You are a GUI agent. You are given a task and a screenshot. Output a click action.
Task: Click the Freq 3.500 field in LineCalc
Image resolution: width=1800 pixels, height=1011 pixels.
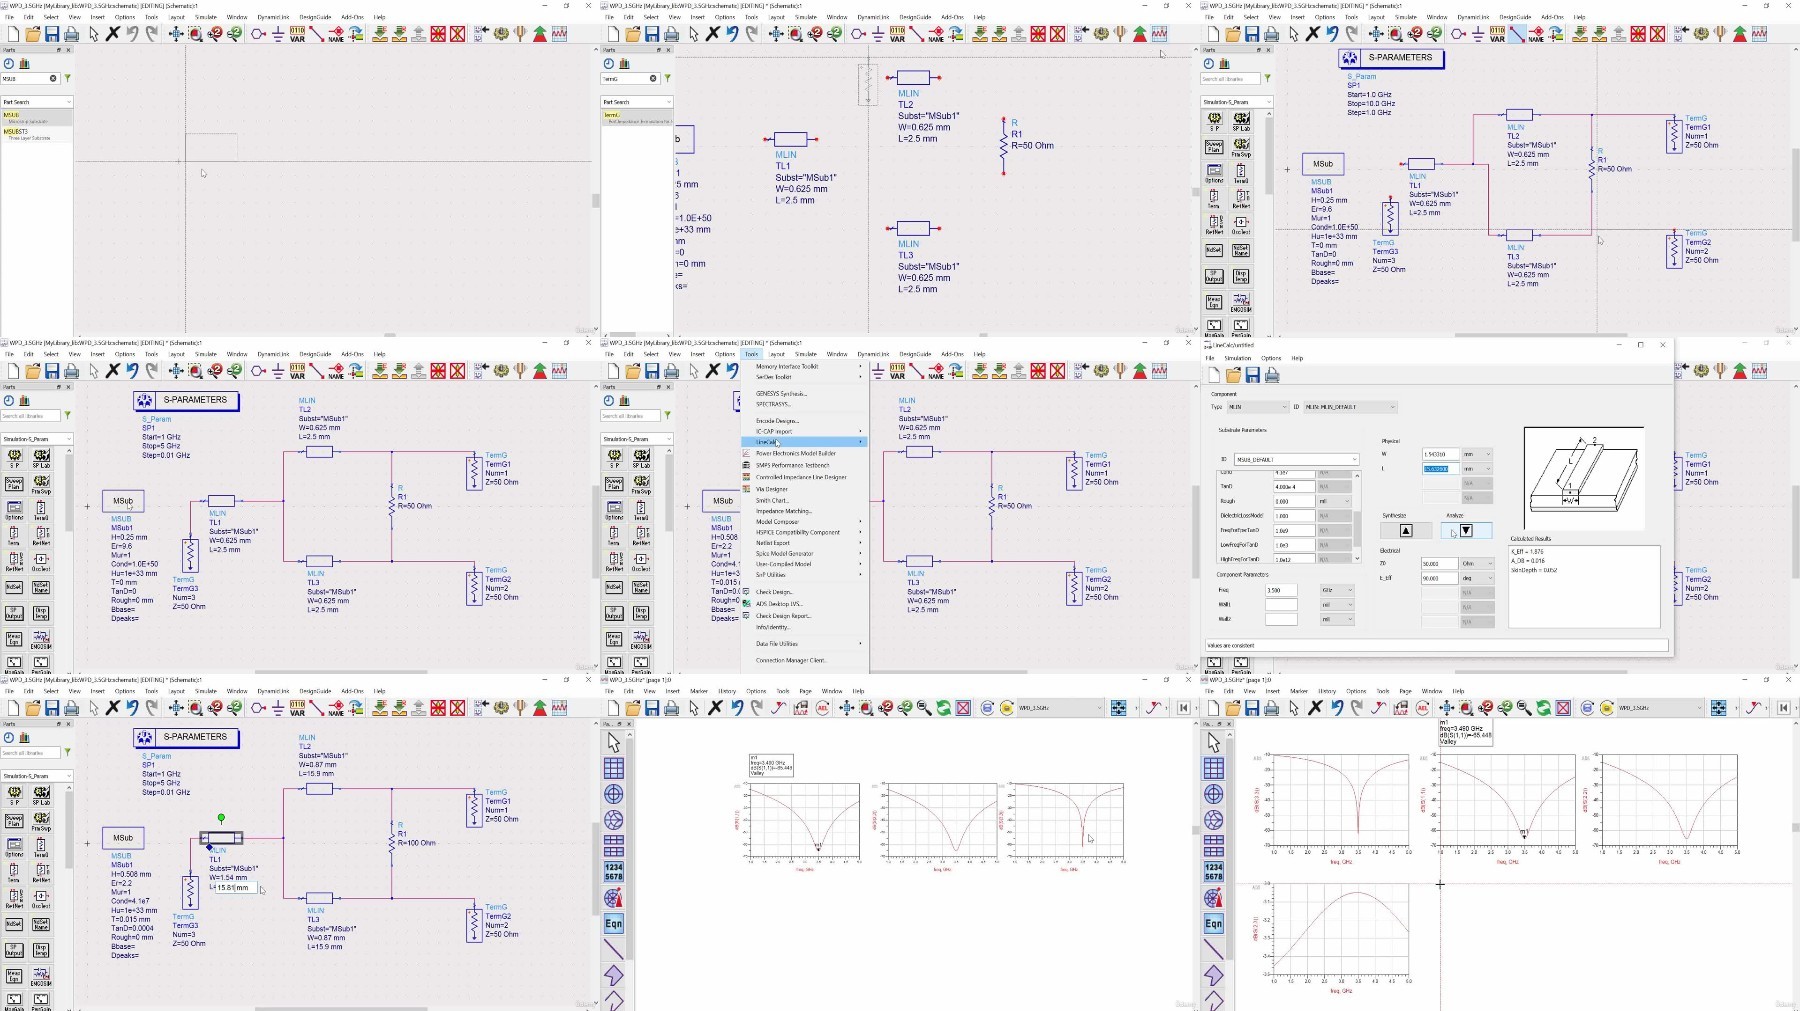pyautogui.click(x=1281, y=590)
